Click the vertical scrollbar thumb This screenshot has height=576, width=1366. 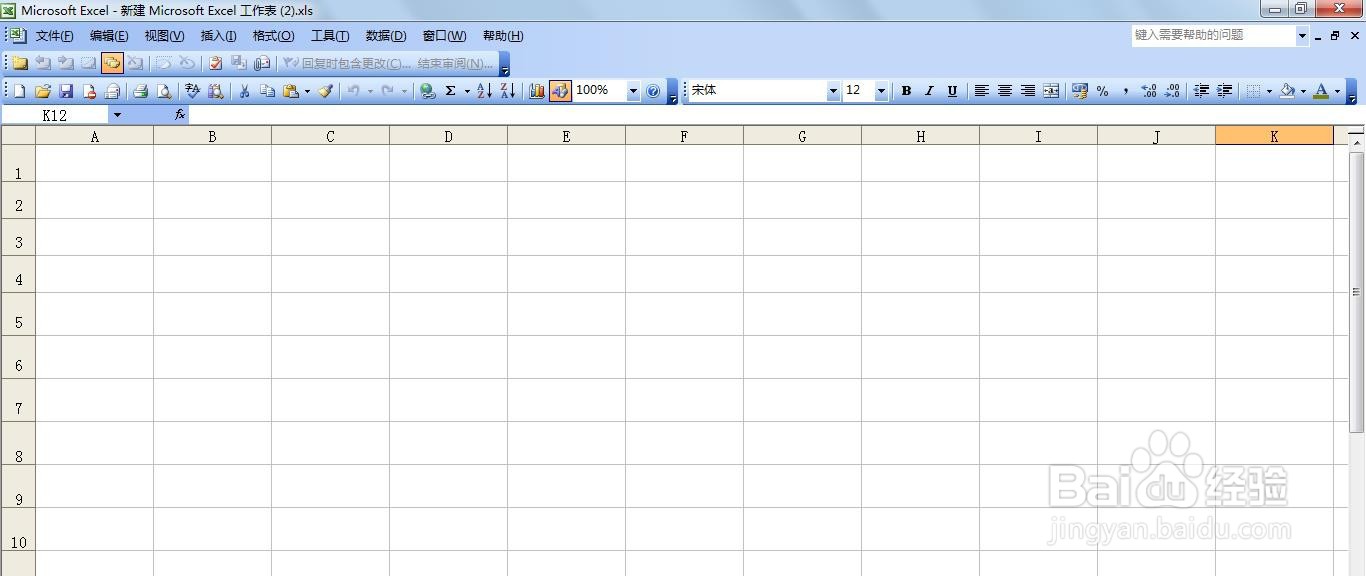tap(1356, 292)
